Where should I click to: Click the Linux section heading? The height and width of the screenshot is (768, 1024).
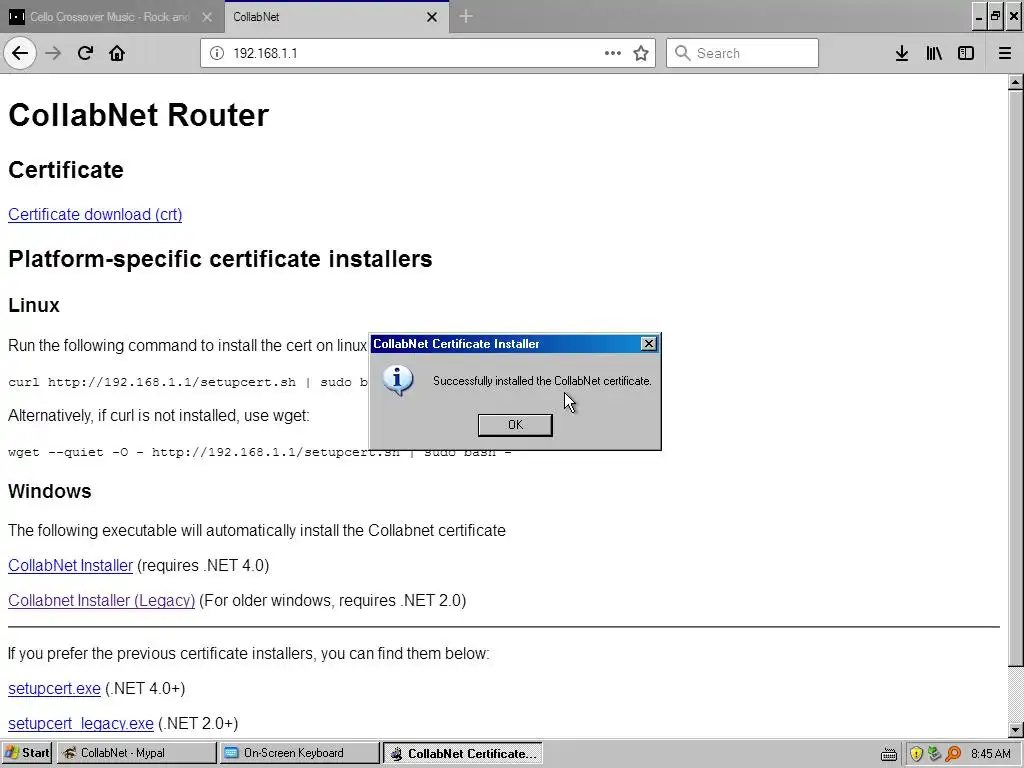click(34, 305)
